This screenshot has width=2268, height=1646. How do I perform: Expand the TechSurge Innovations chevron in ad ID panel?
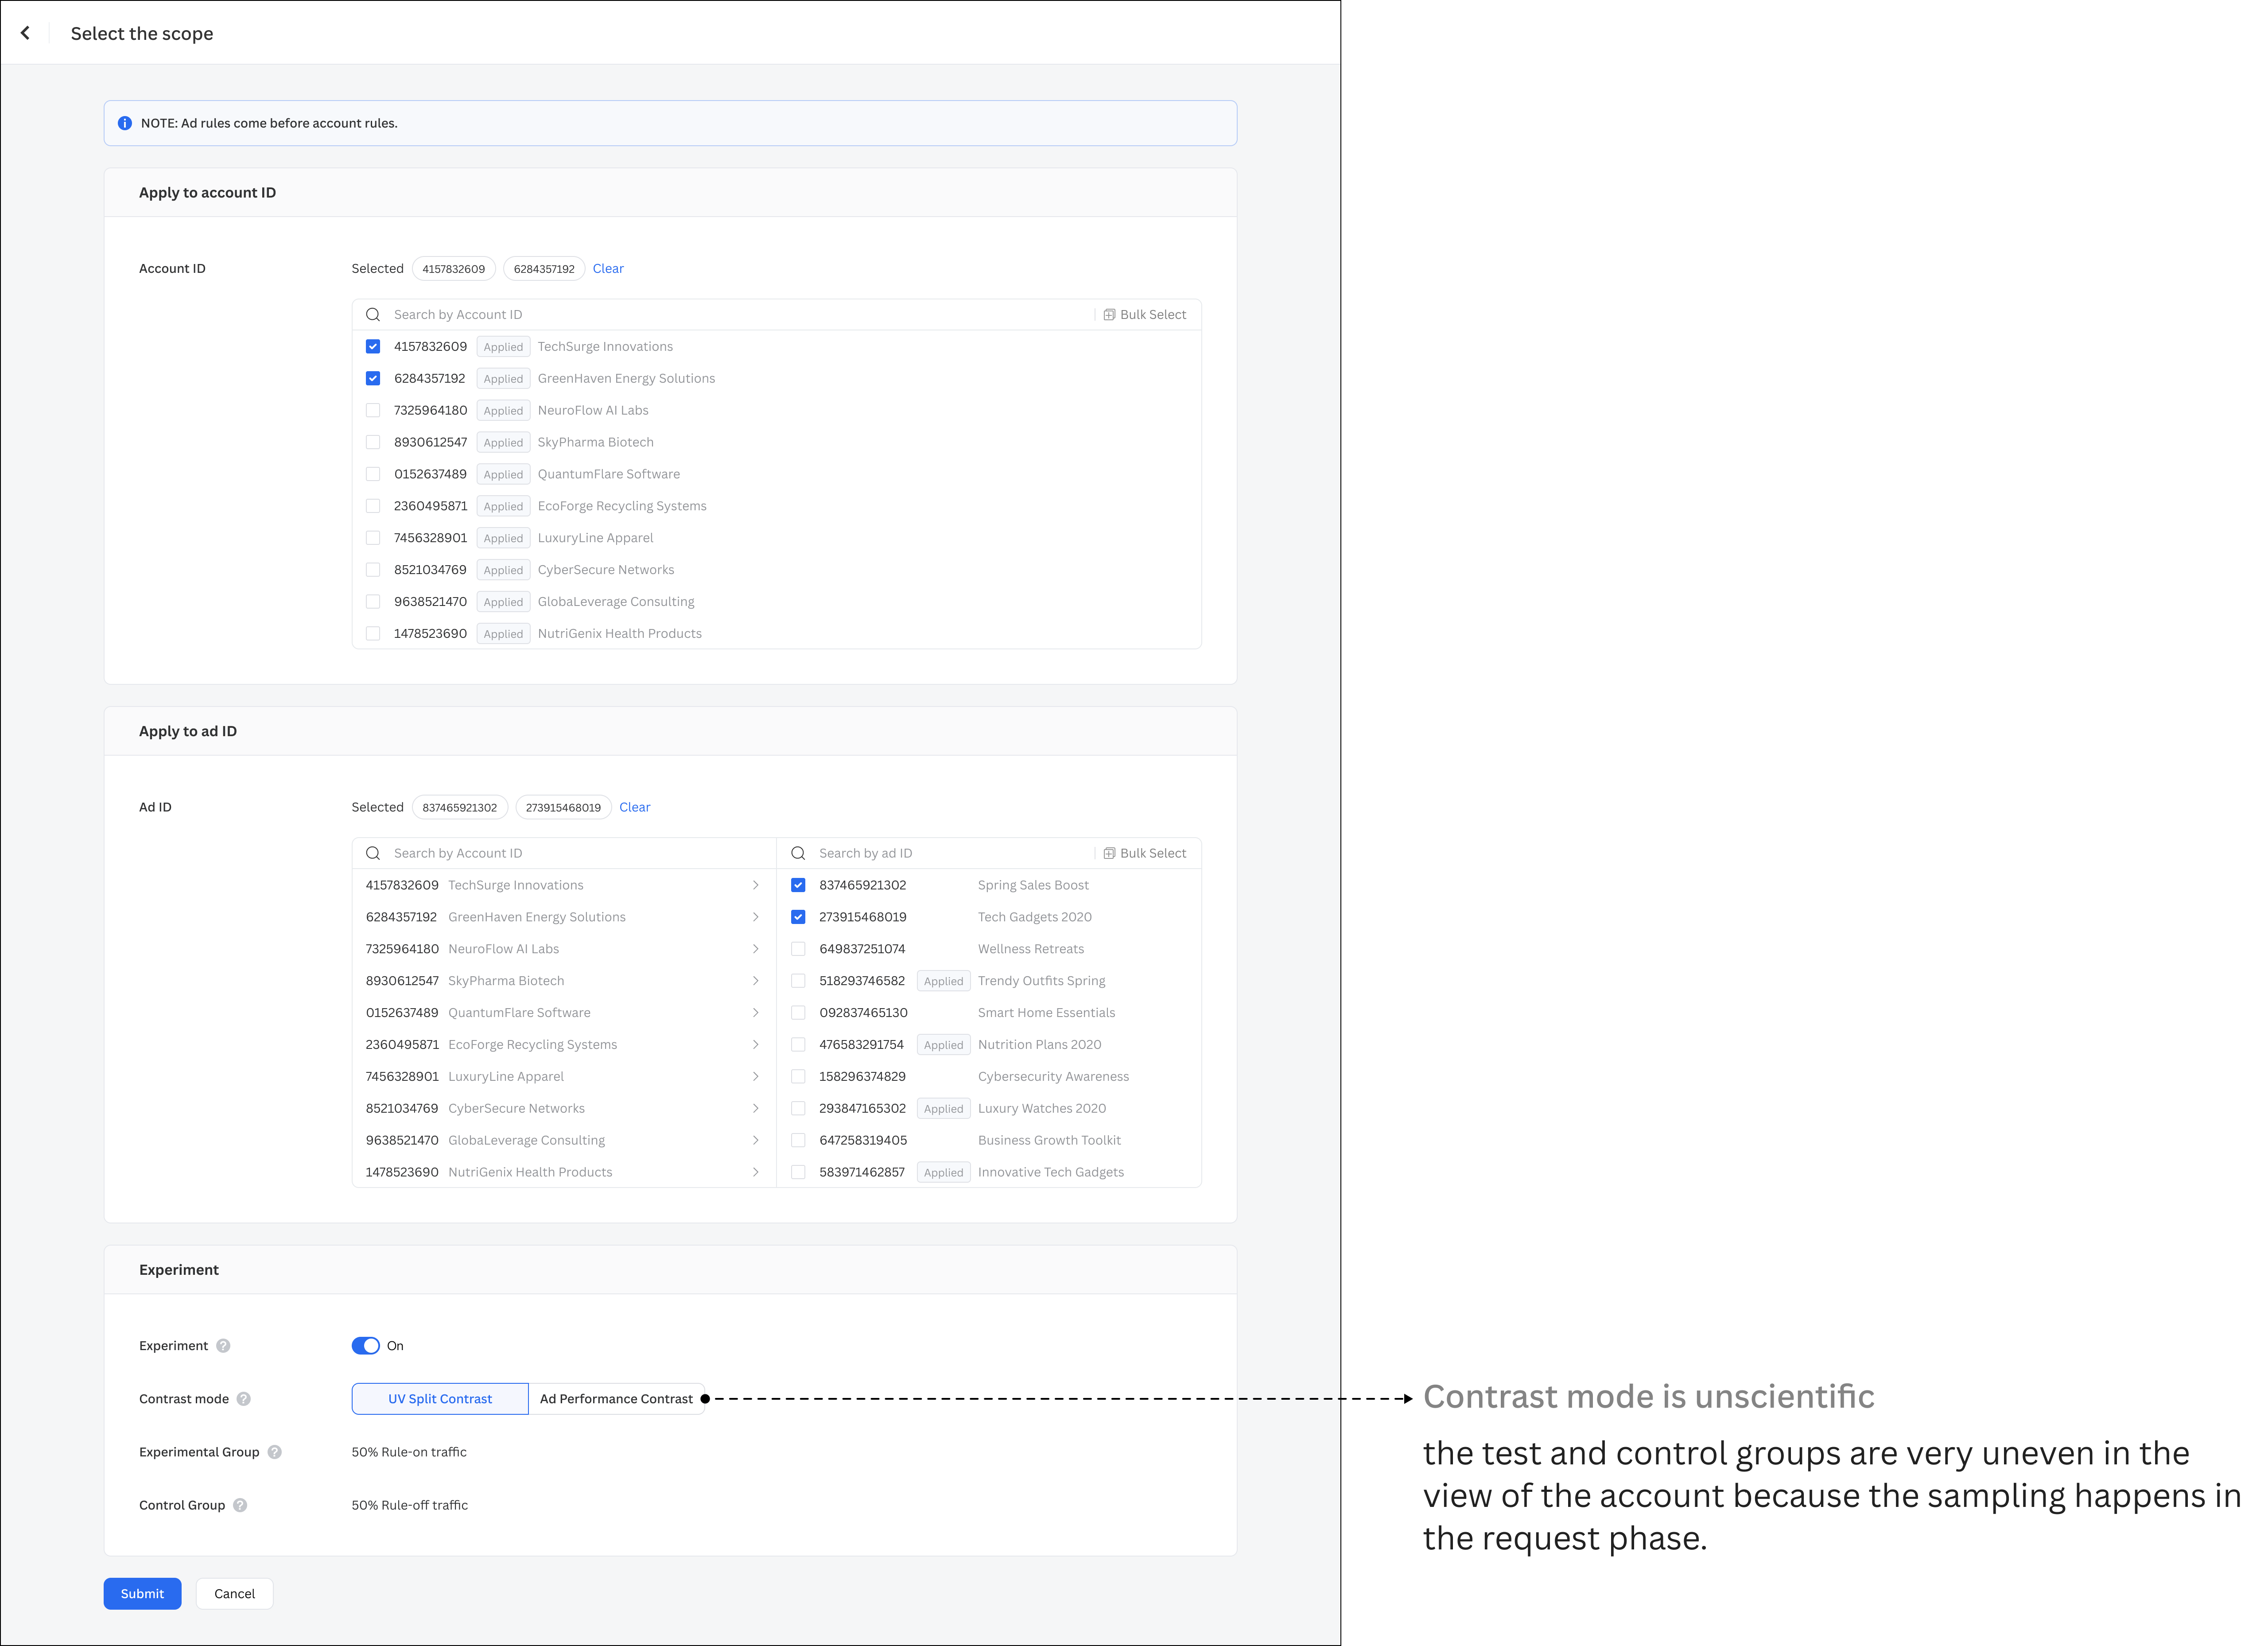tap(756, 885)
